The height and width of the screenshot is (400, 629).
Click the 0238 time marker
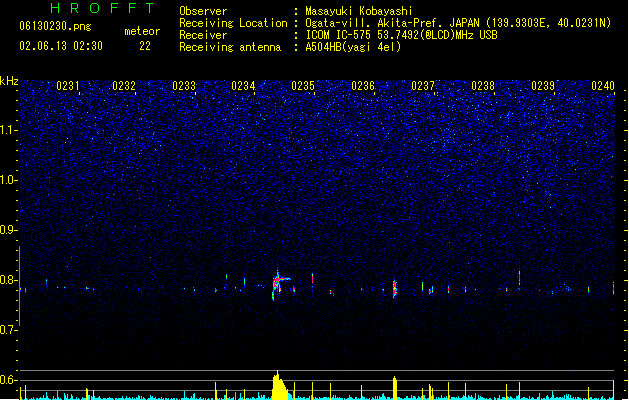point(483,86)
